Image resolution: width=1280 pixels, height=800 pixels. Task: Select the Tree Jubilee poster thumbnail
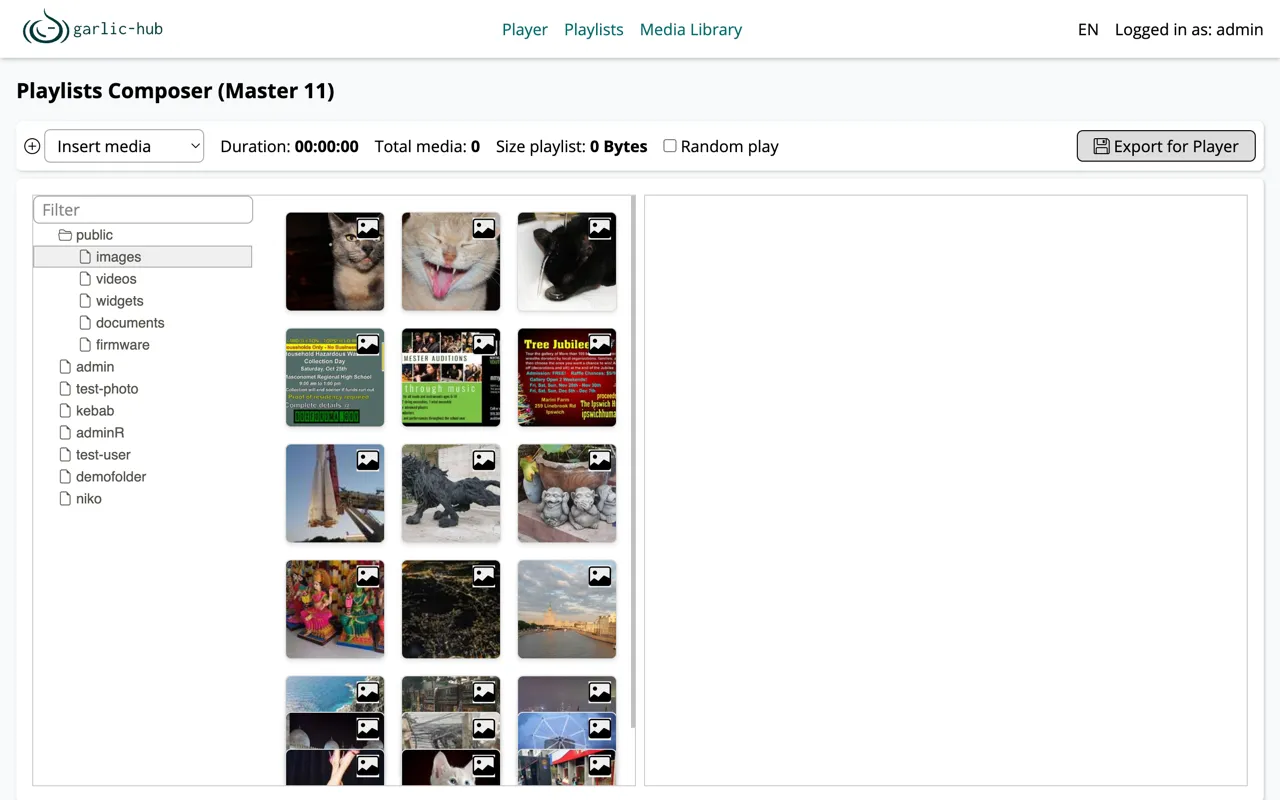click(x=567, y=378)
